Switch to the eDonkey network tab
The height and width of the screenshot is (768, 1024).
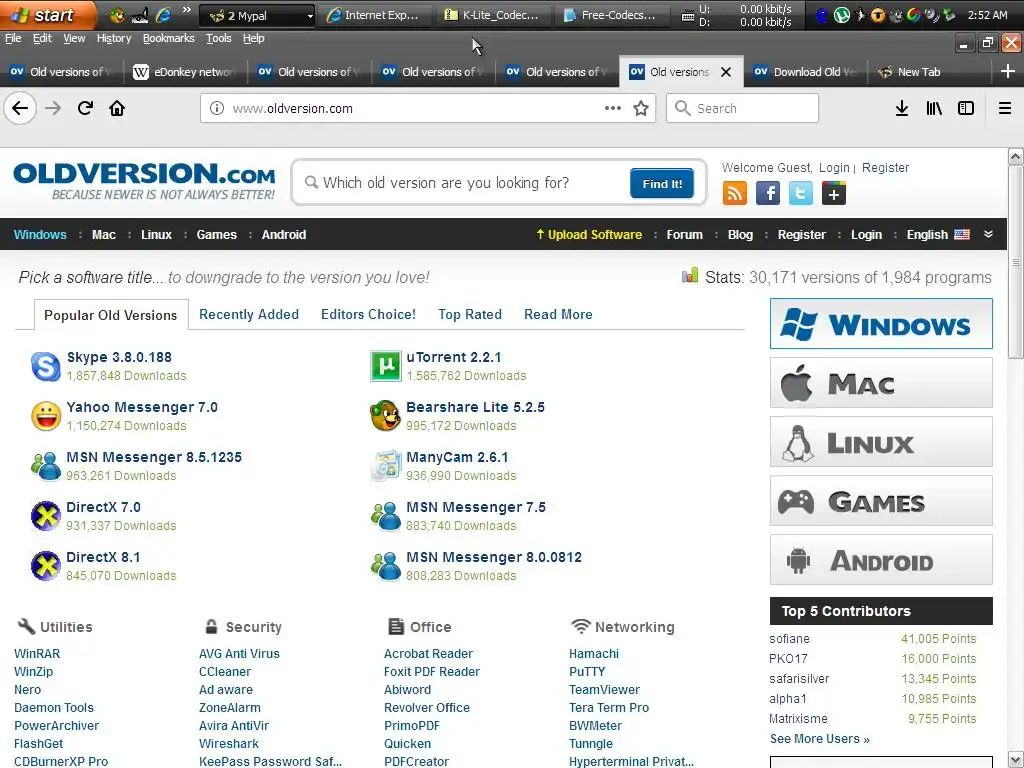[x=185, y=72]
